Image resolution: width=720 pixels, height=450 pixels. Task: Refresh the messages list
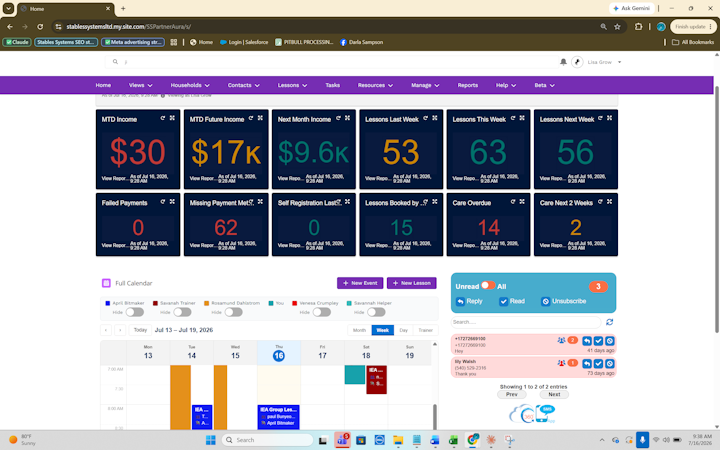coord(609,322)
